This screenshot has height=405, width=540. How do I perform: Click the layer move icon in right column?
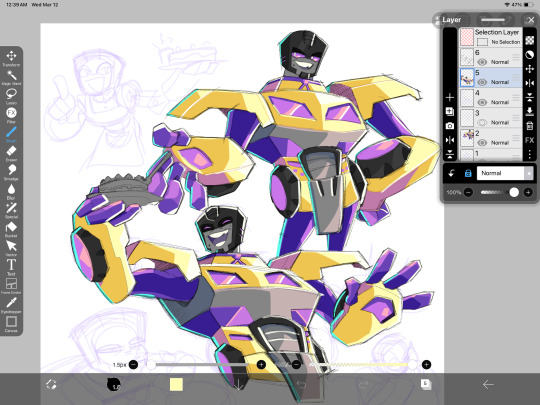pyautogui.click(x=530, y=69)
